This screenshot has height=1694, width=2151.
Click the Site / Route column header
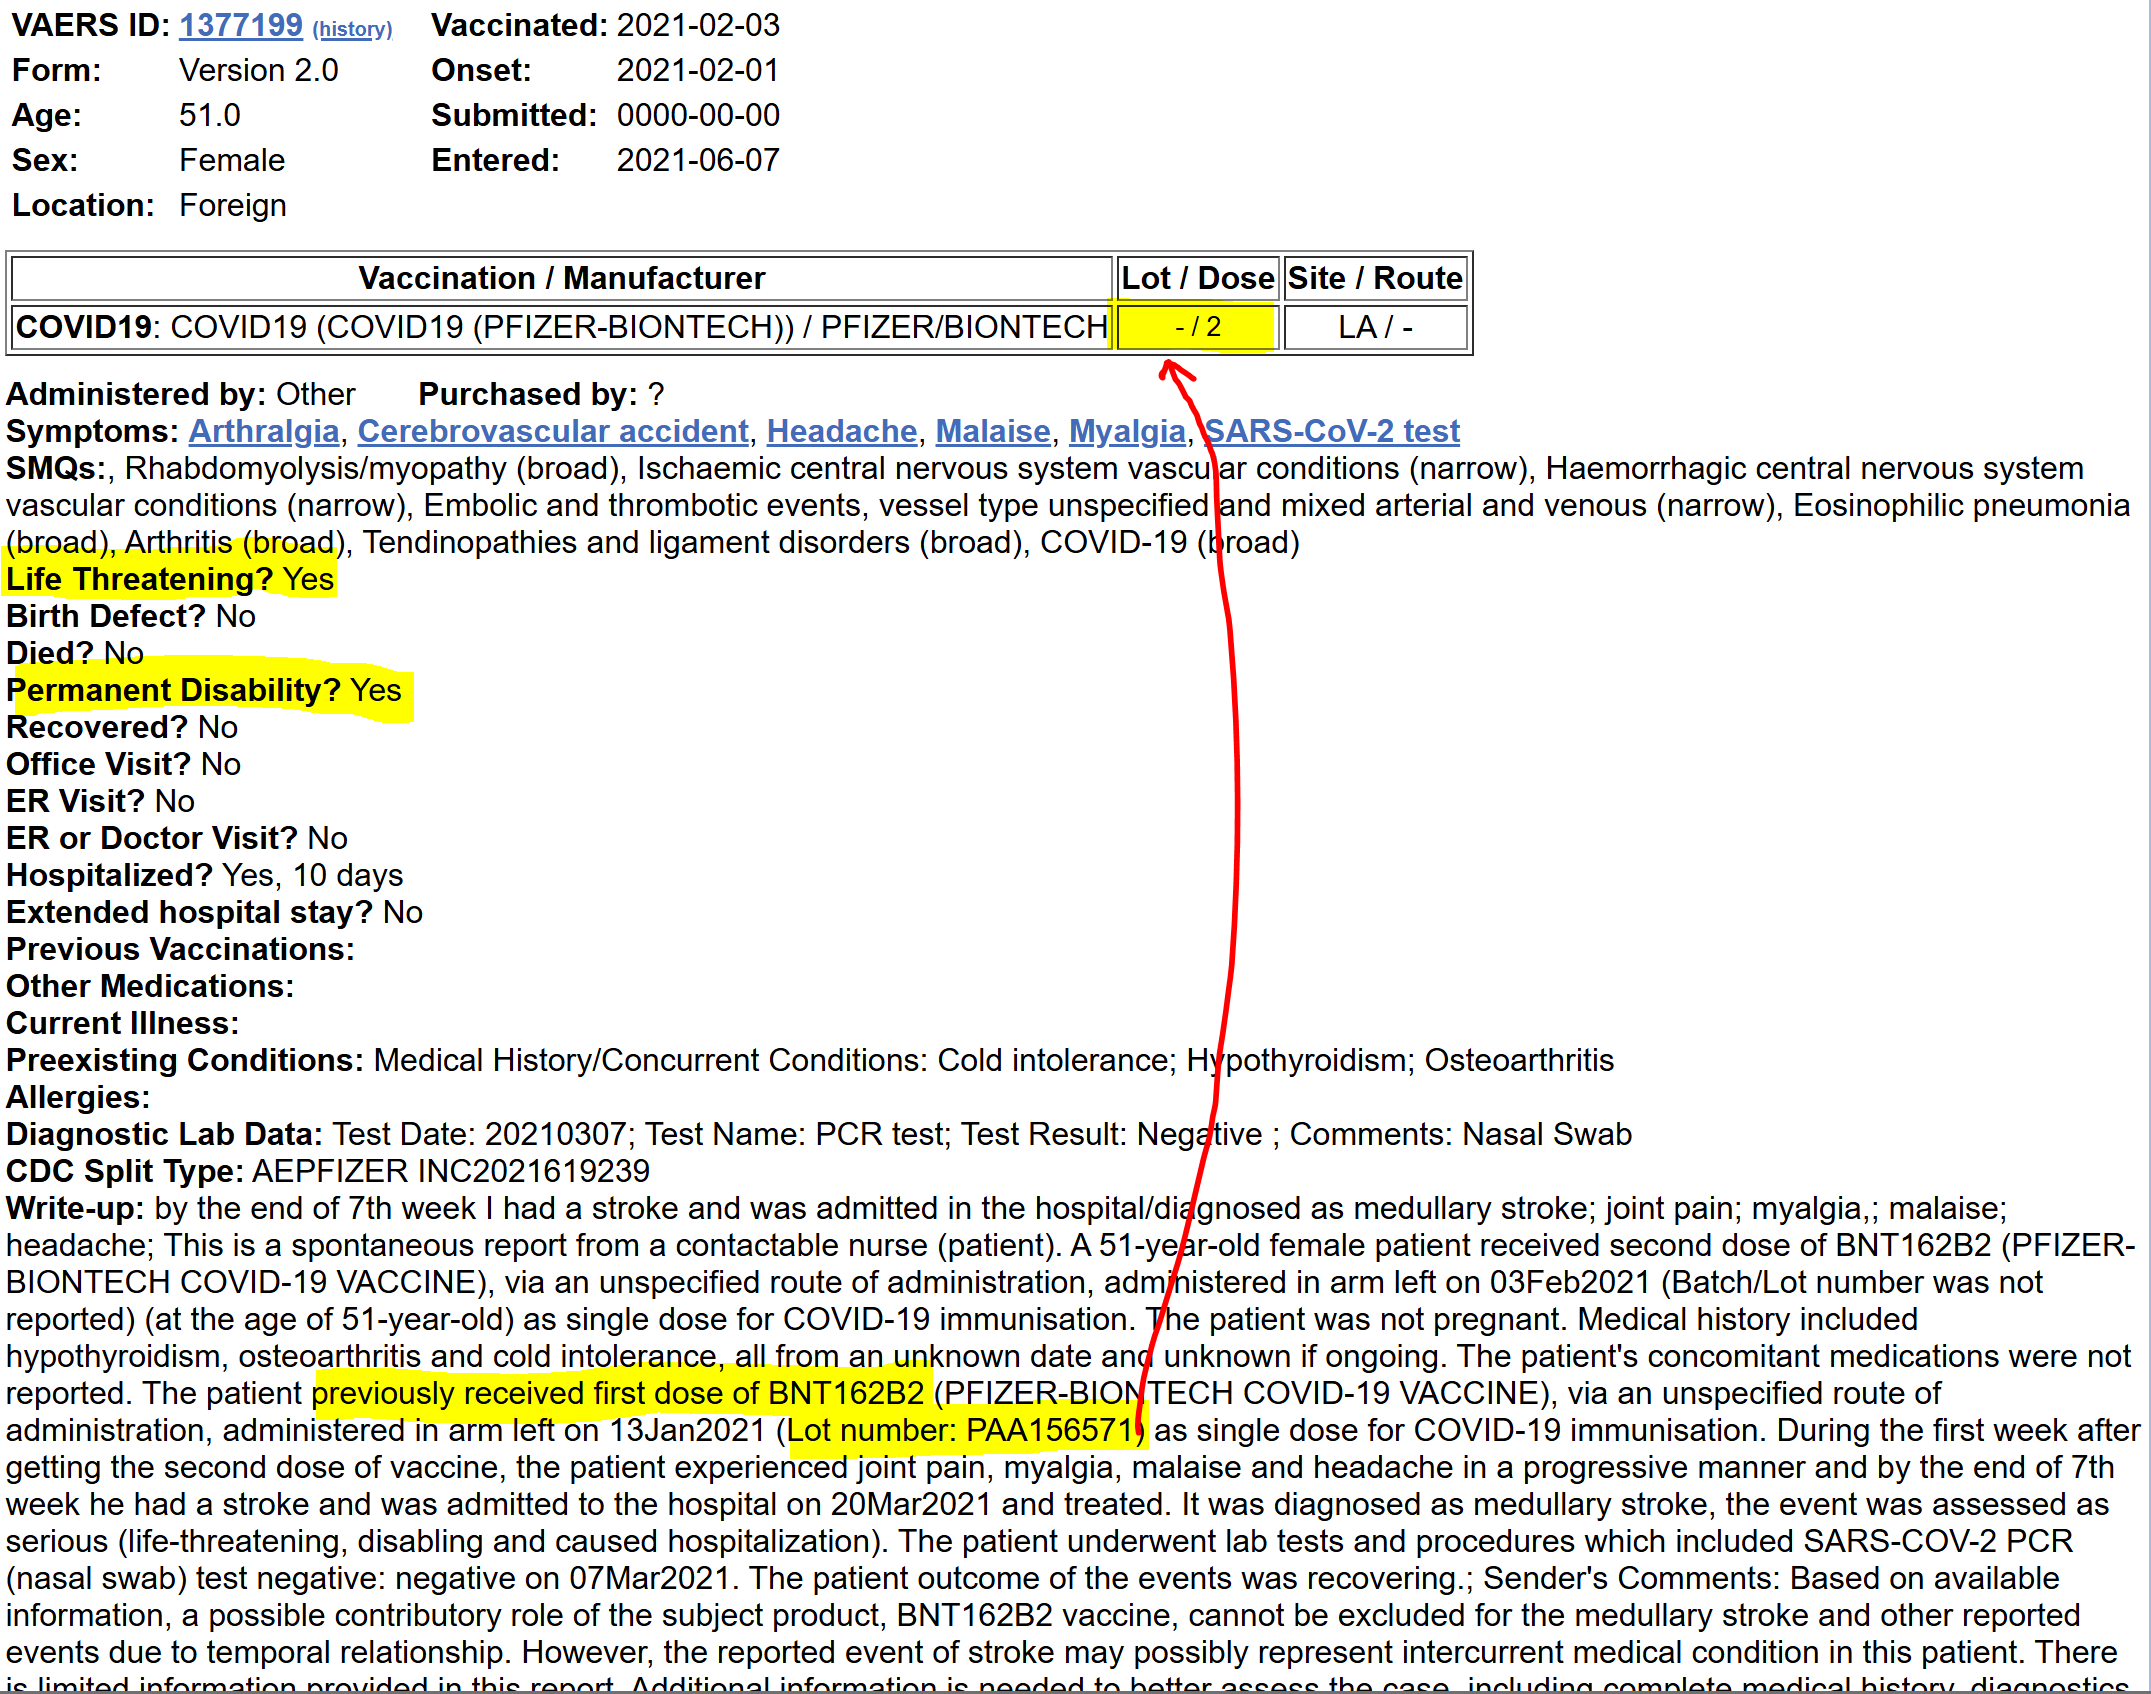[x=1374, y=278]
